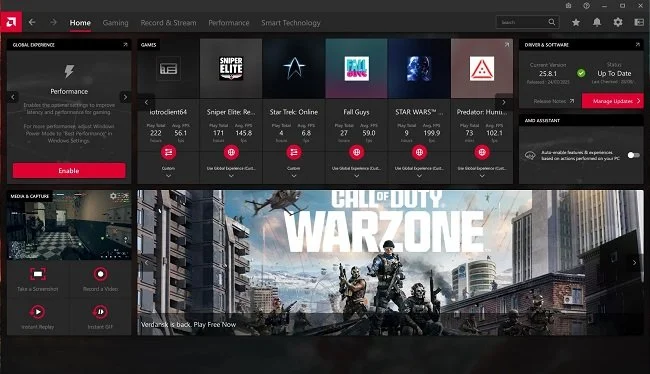Click STAR WARS global experience icon

click(x=419, y=152)
